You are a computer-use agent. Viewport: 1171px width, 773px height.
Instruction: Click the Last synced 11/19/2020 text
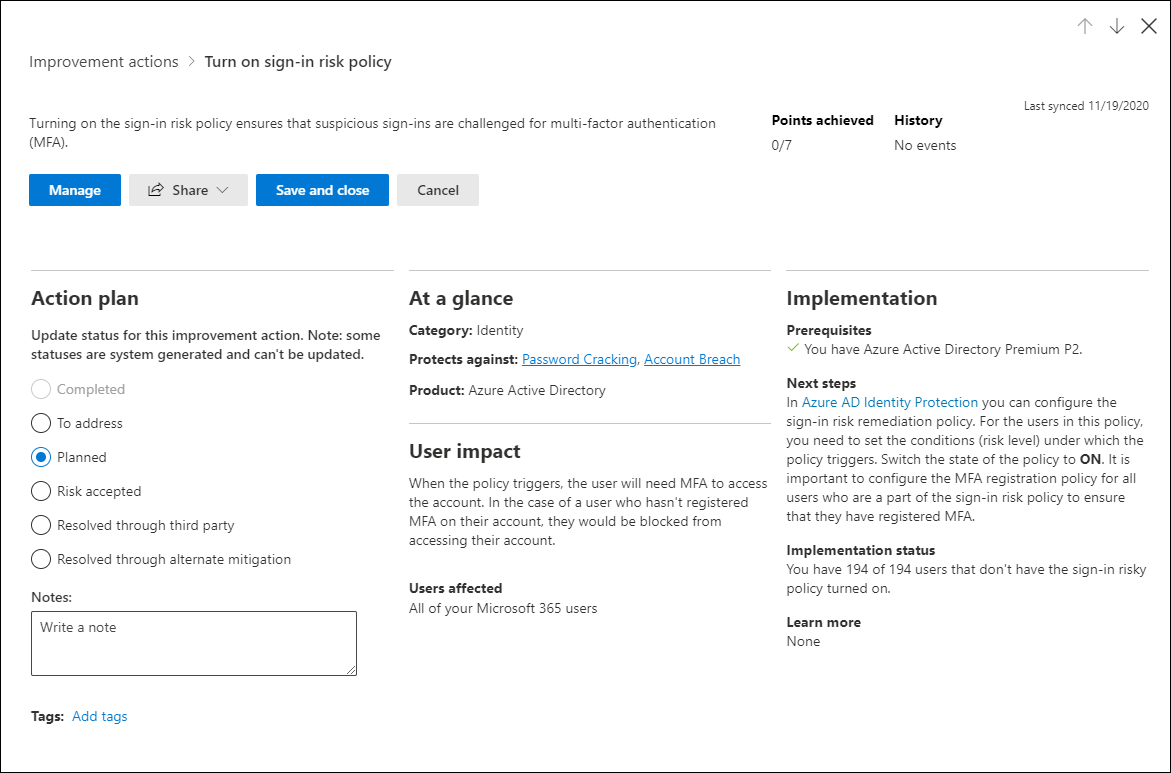(1086, 105)
